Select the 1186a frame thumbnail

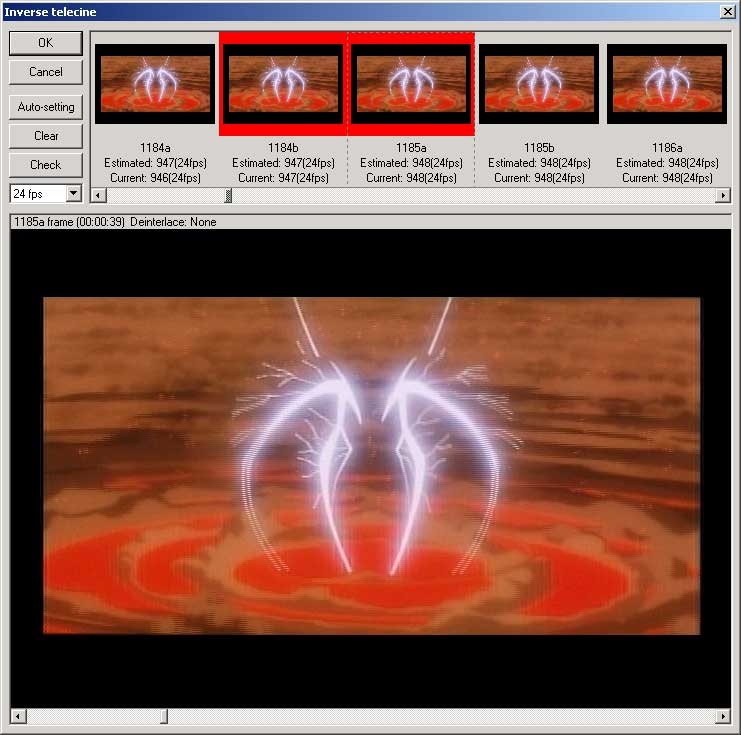667,84
